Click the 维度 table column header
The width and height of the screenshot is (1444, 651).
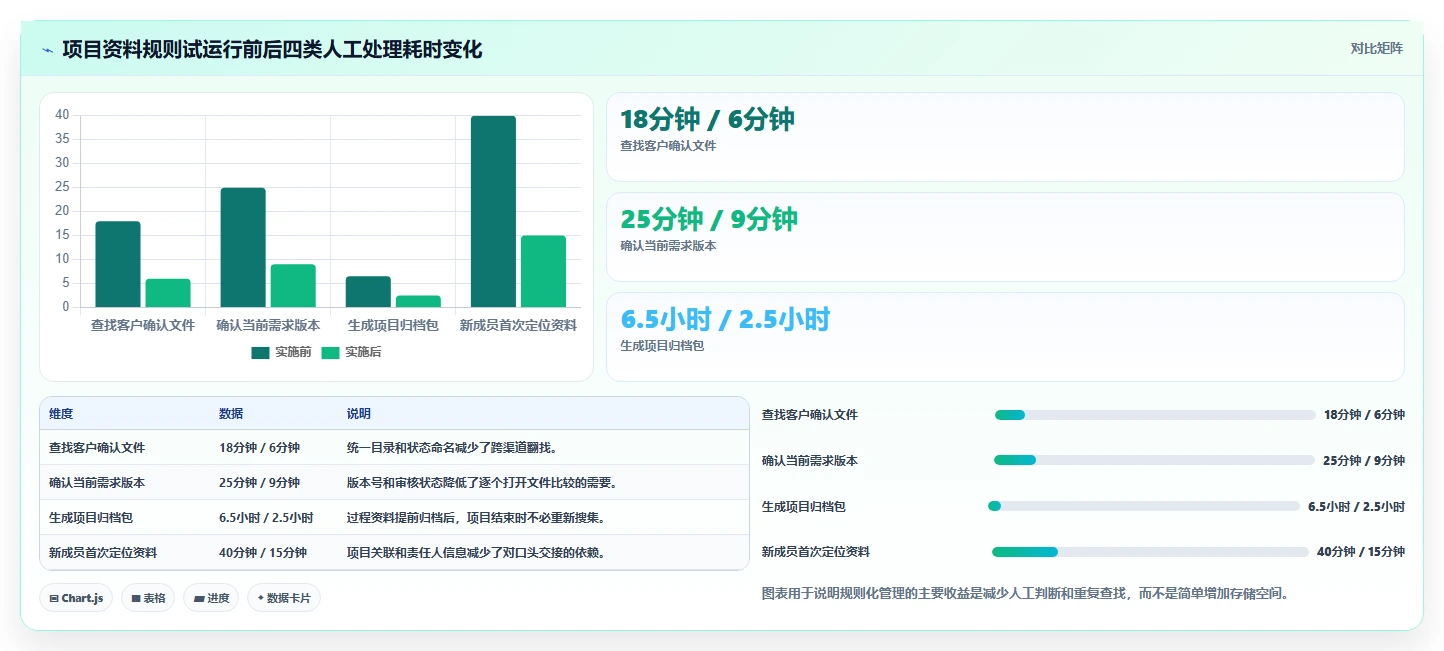coord(61,414)
